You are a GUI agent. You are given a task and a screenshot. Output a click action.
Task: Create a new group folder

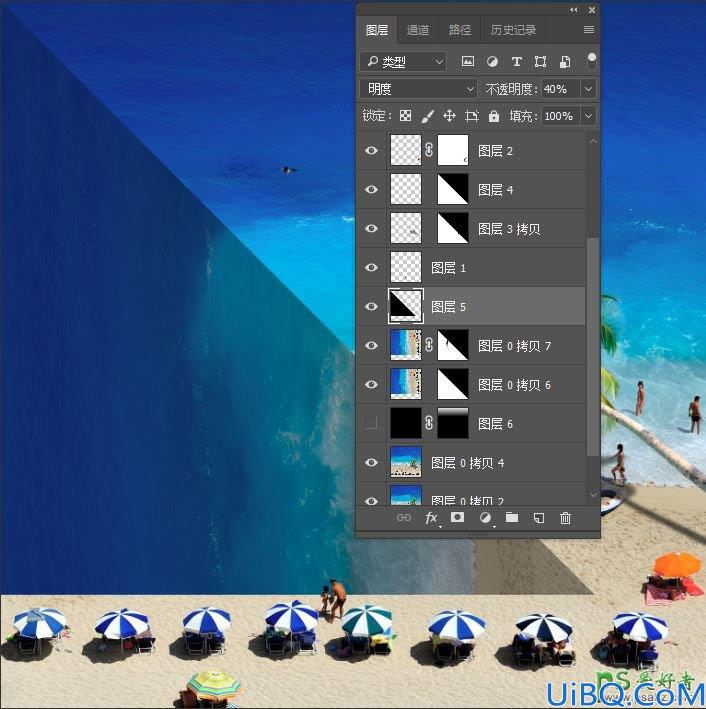point(512,517)
